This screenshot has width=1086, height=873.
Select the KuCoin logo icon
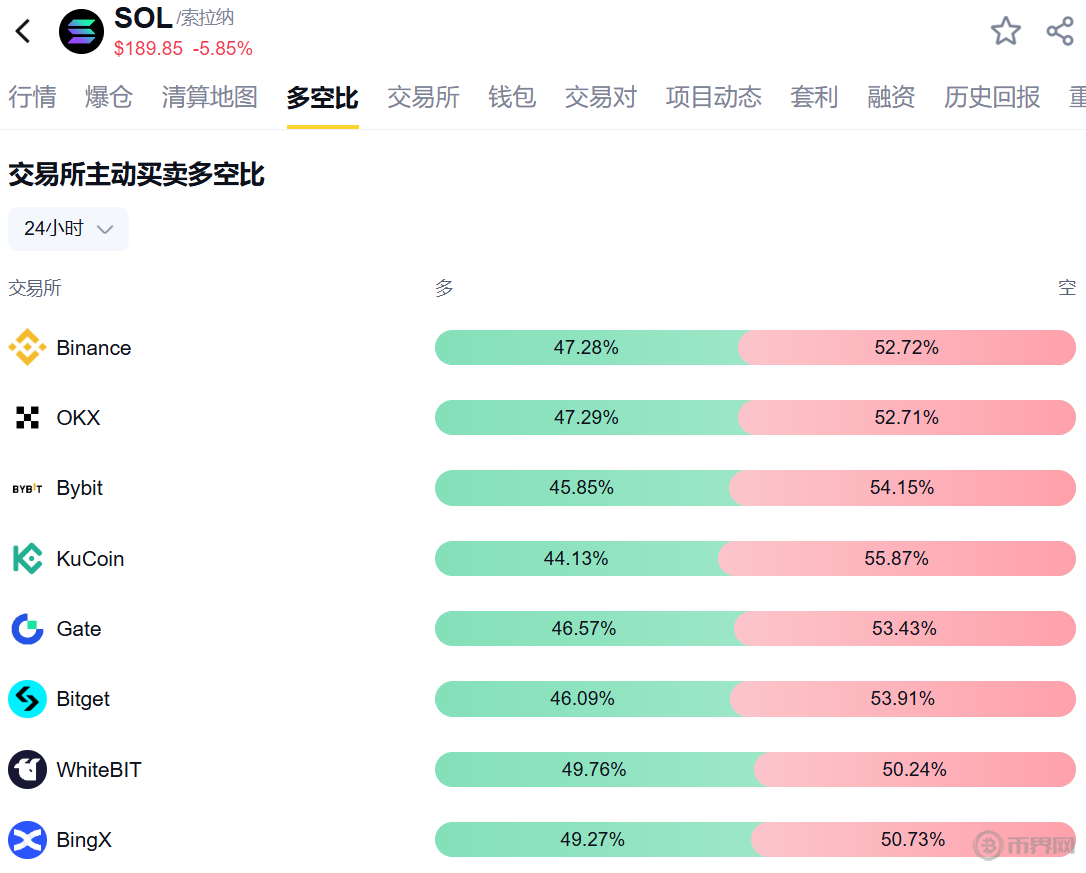click(27, 558)
